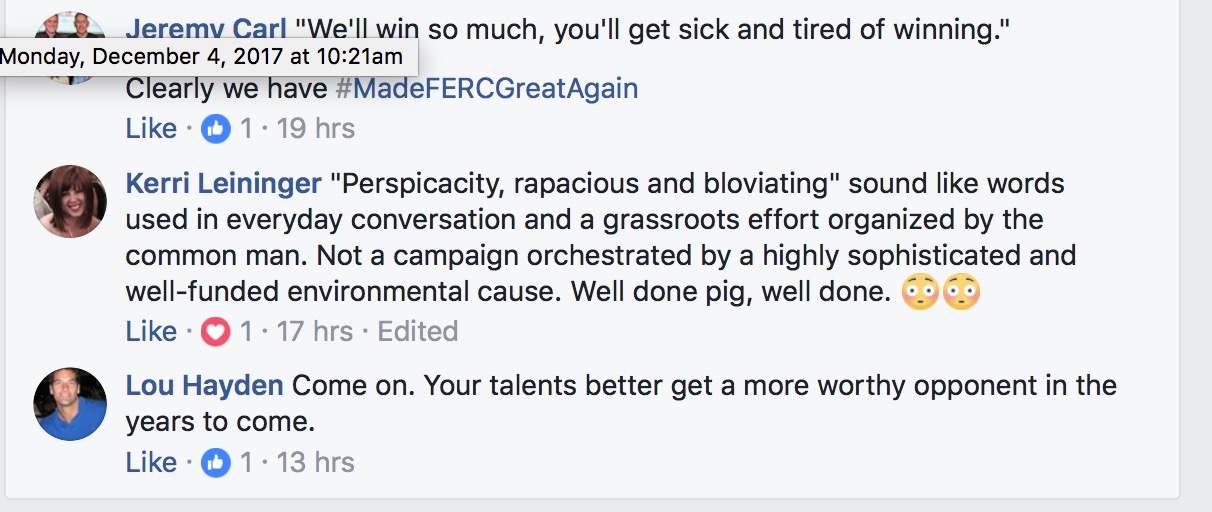
Task: Click the reaction count on Lou Hayden's comment
Action: (x=246, y=462)
